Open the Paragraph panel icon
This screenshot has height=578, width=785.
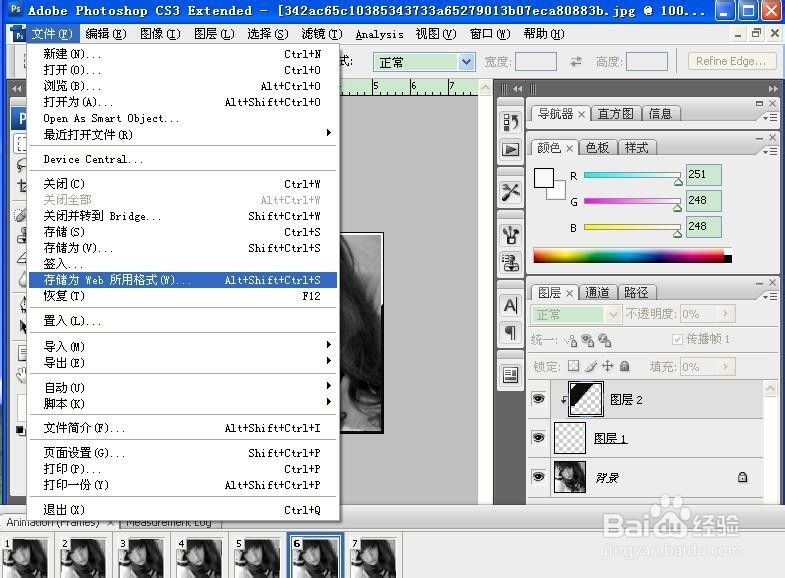pyautogui.click(x=511, y=332)
